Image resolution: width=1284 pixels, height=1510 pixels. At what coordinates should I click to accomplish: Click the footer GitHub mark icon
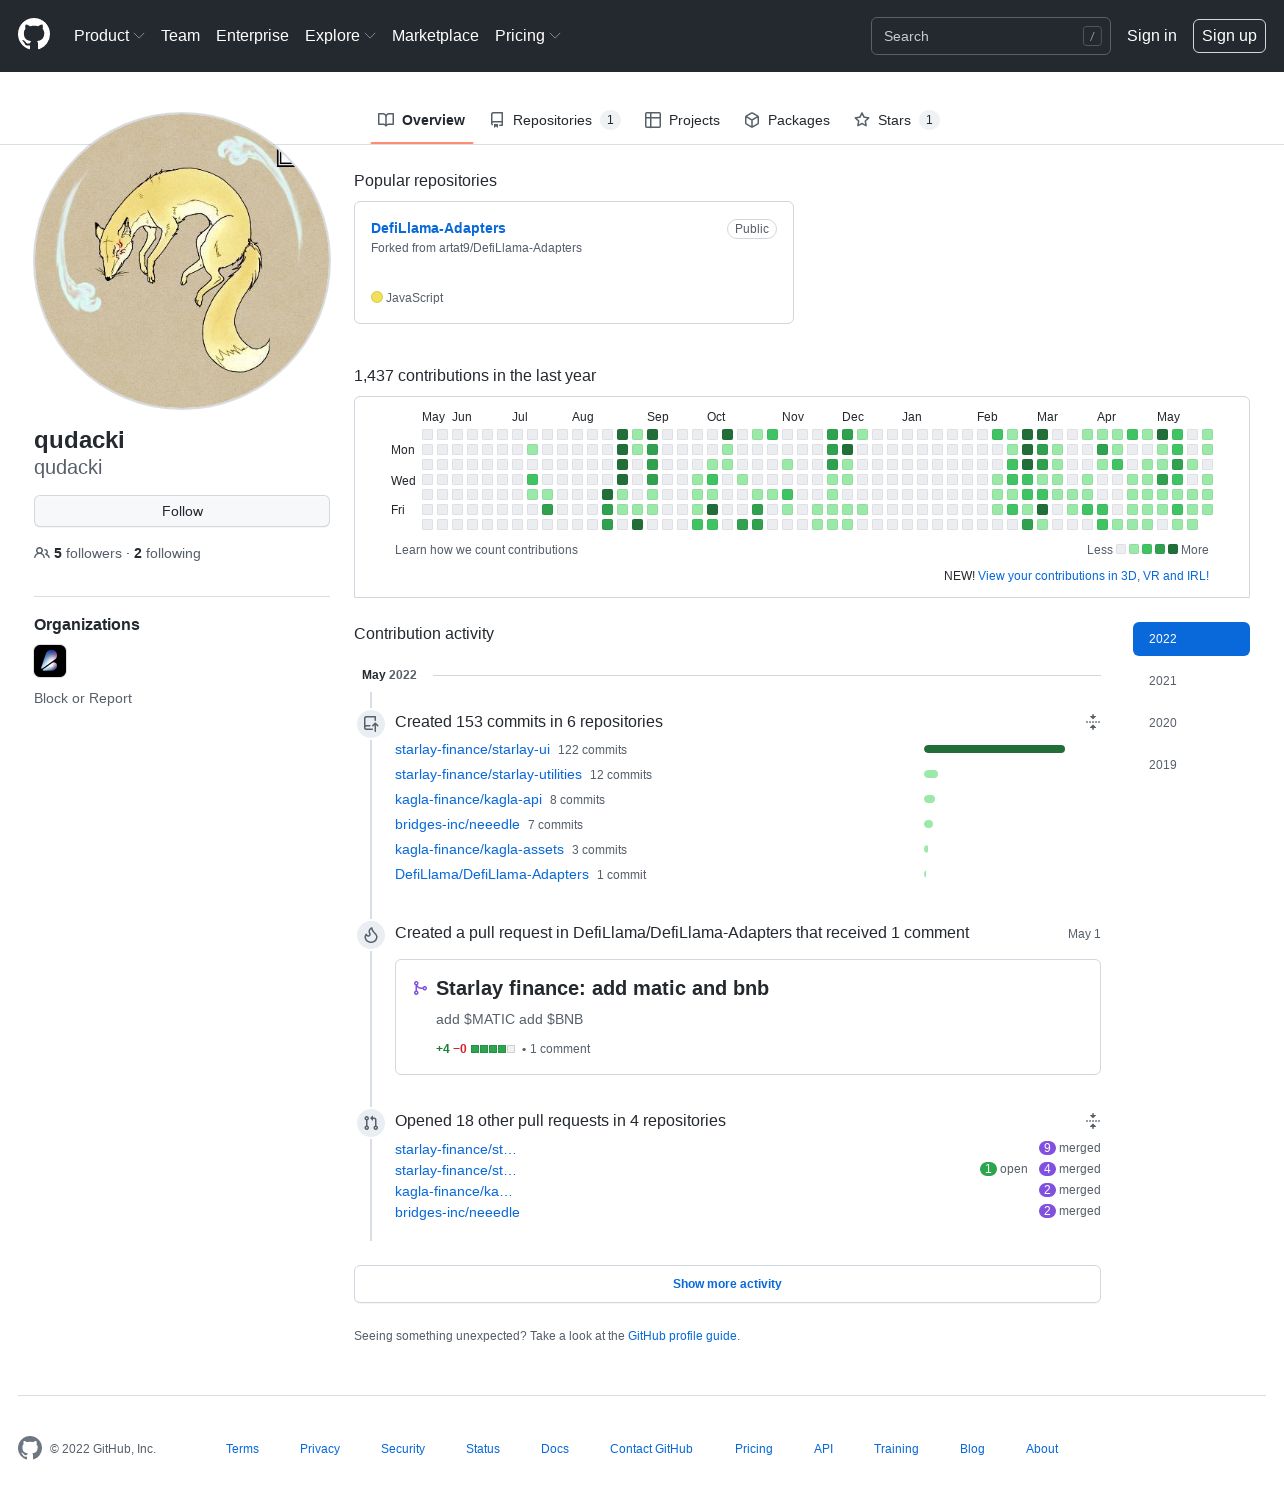coord(30,1448)
